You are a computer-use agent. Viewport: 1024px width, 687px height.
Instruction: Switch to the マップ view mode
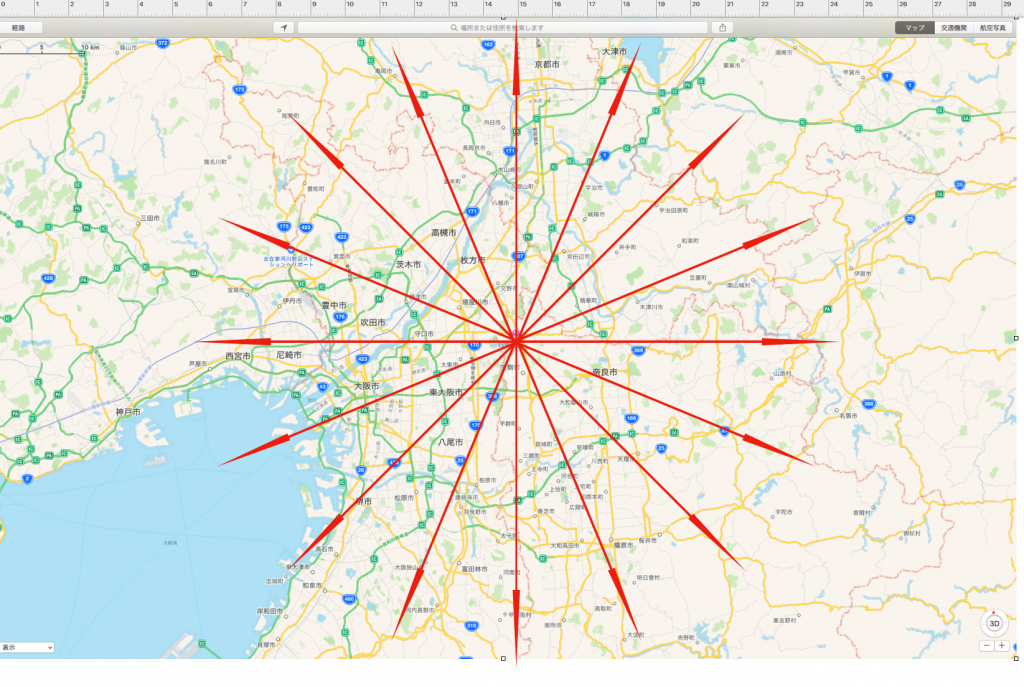point(914,28)
